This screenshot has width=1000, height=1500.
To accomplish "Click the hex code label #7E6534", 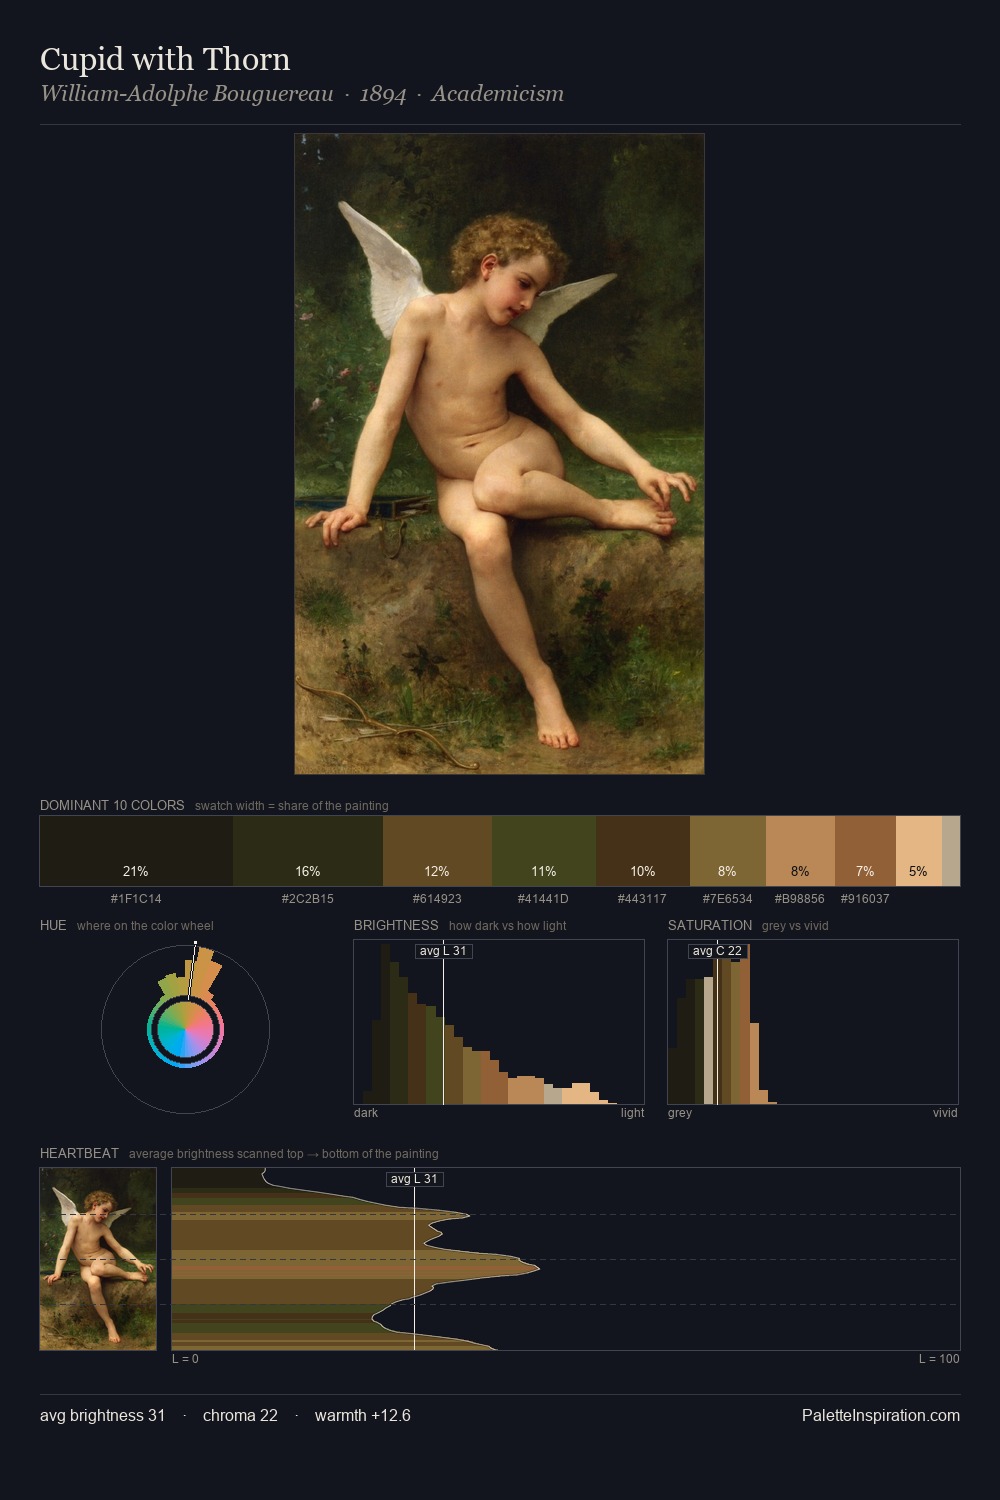I will 727,899.
